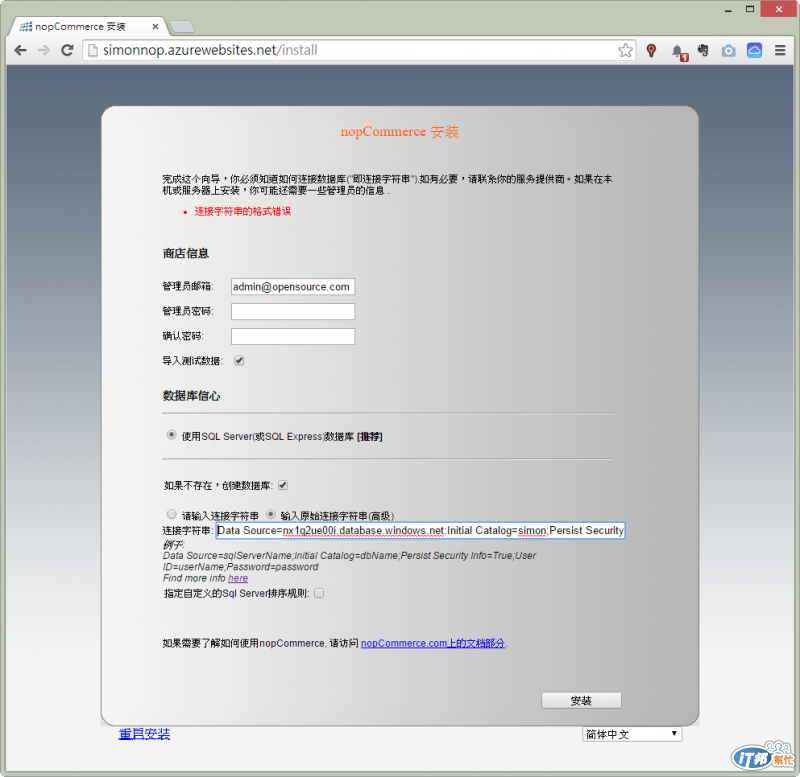Click the 确认密码 confirm field
Viewport: 800px width, 777px height.
pos(293,336)
